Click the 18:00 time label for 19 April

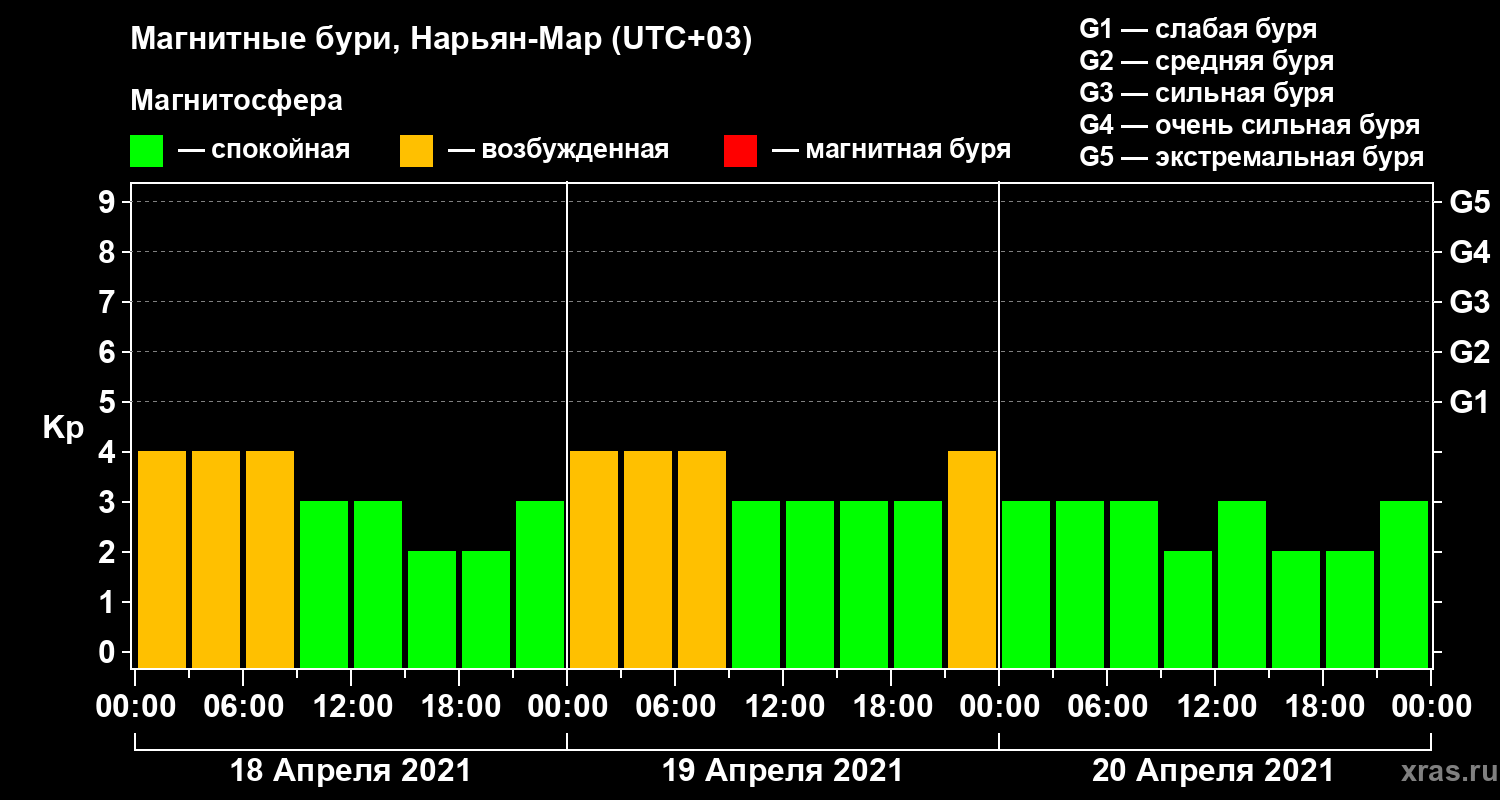coord(891,707)
